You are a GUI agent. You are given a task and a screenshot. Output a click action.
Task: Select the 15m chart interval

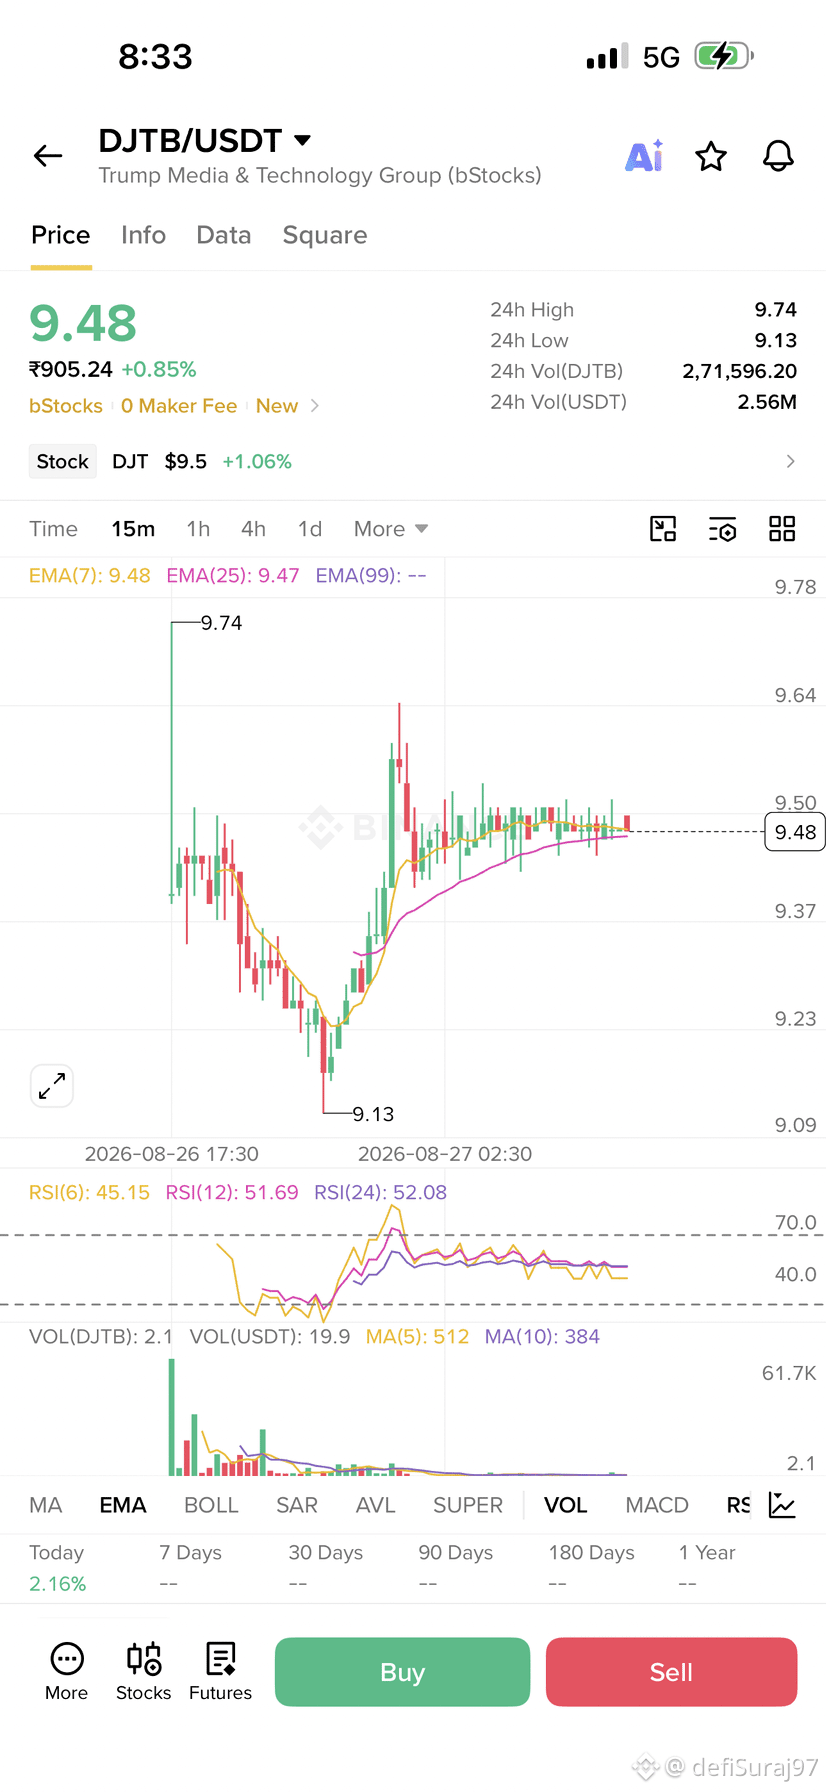pyautogui.click(x=133, y=529)
